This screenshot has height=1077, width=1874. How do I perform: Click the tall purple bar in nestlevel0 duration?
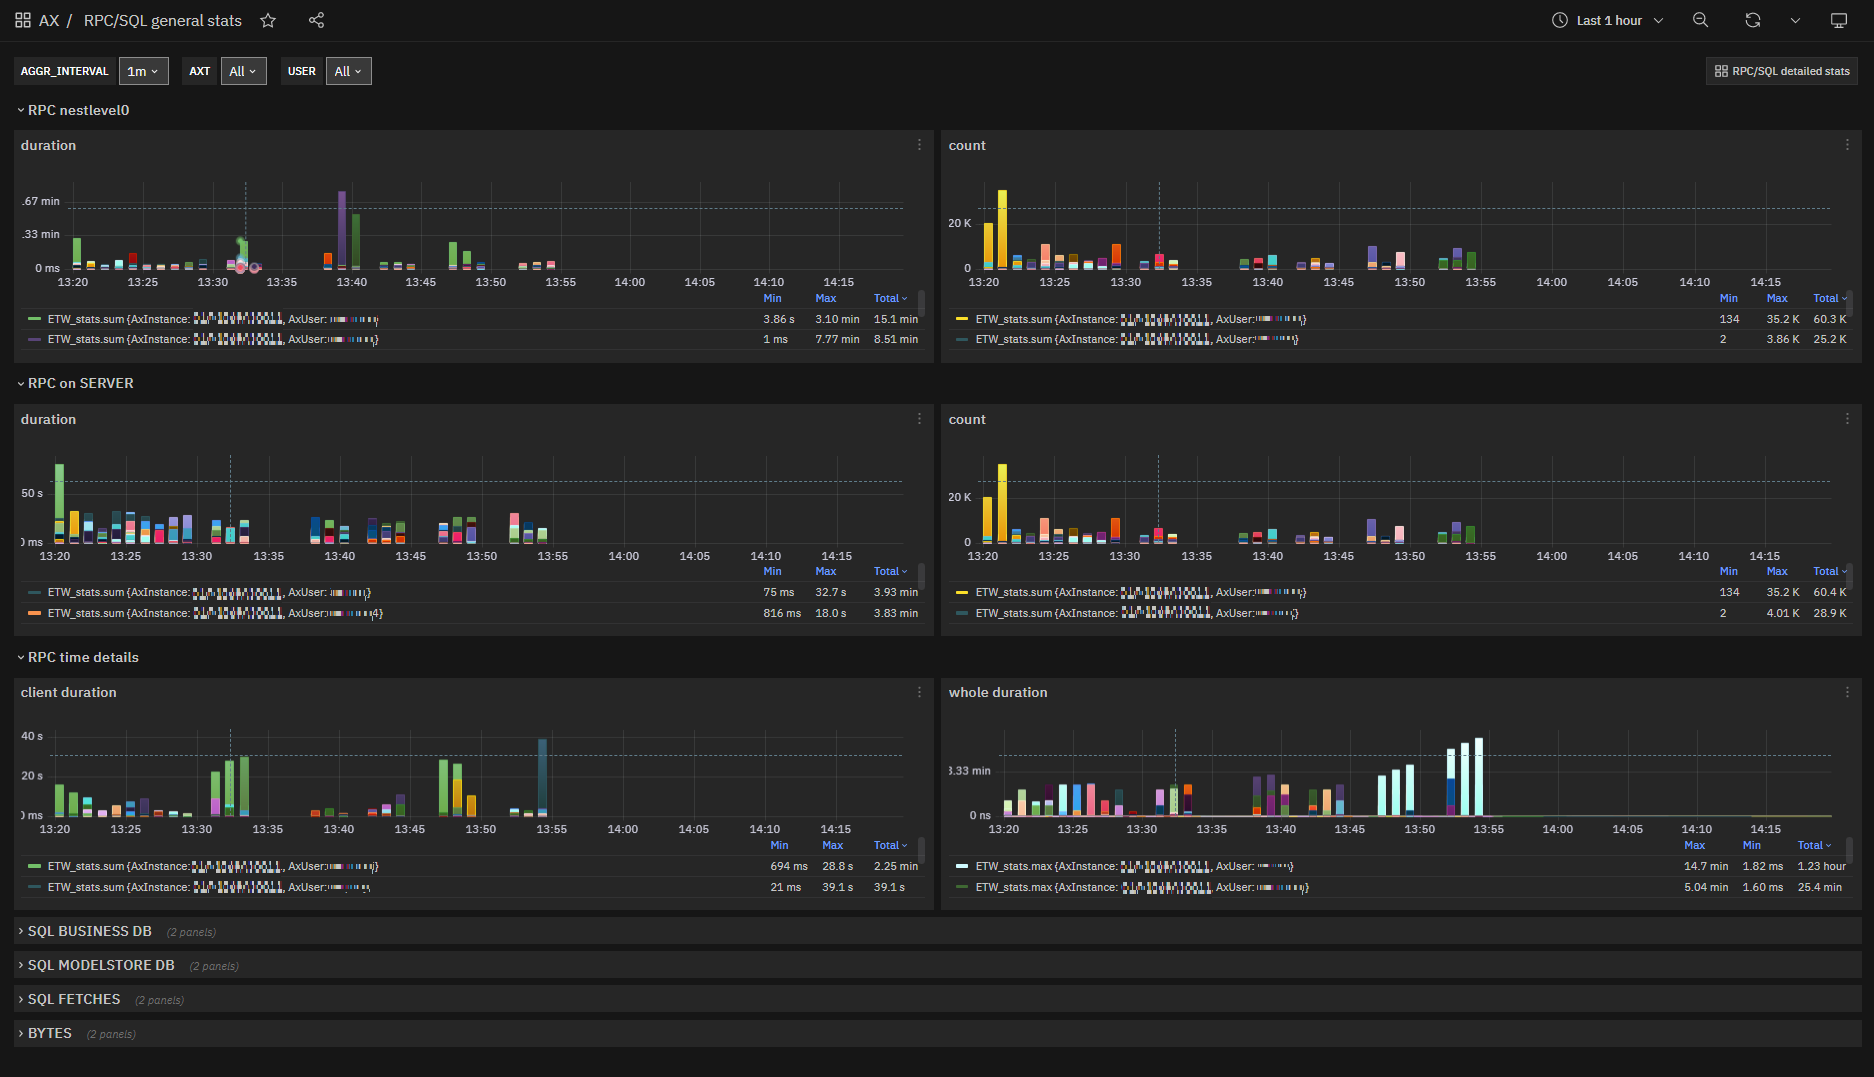(x=342, y=228)
